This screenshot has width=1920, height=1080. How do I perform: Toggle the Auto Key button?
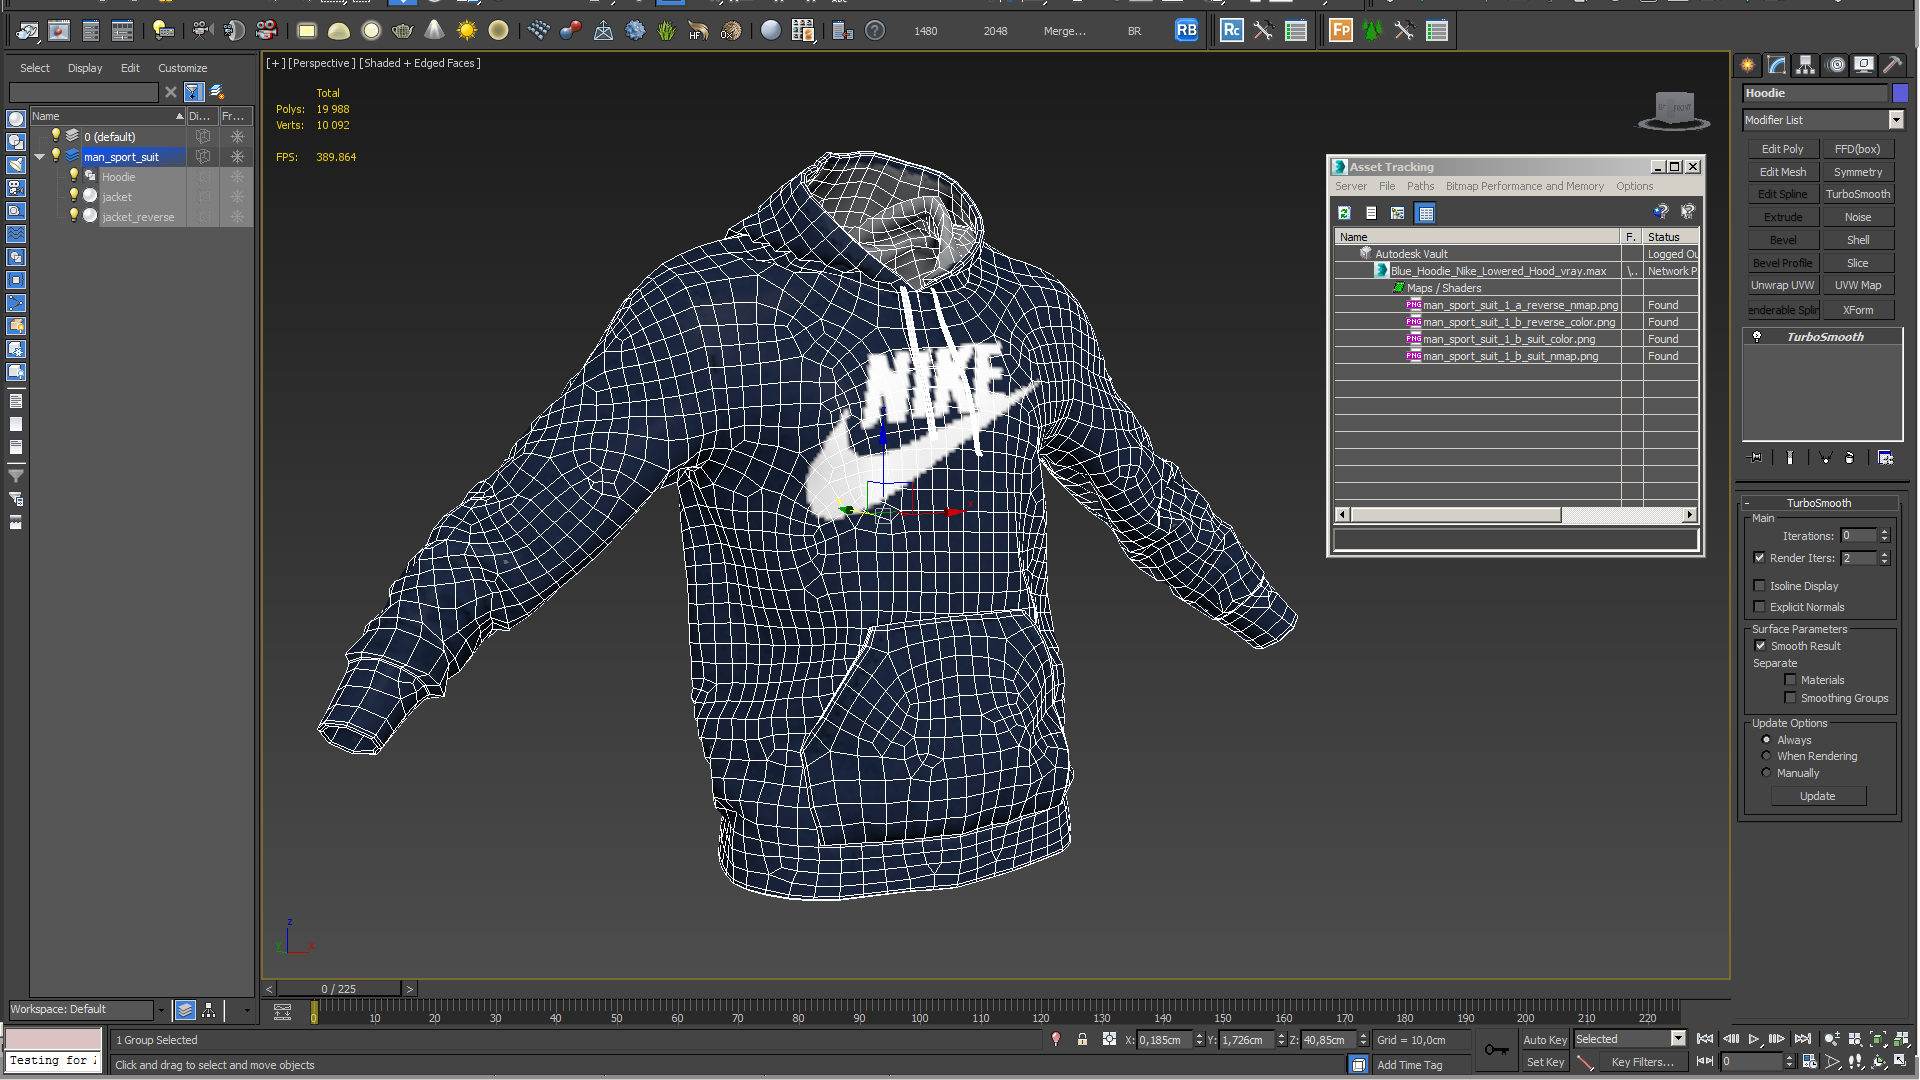click(1545, 1040)
